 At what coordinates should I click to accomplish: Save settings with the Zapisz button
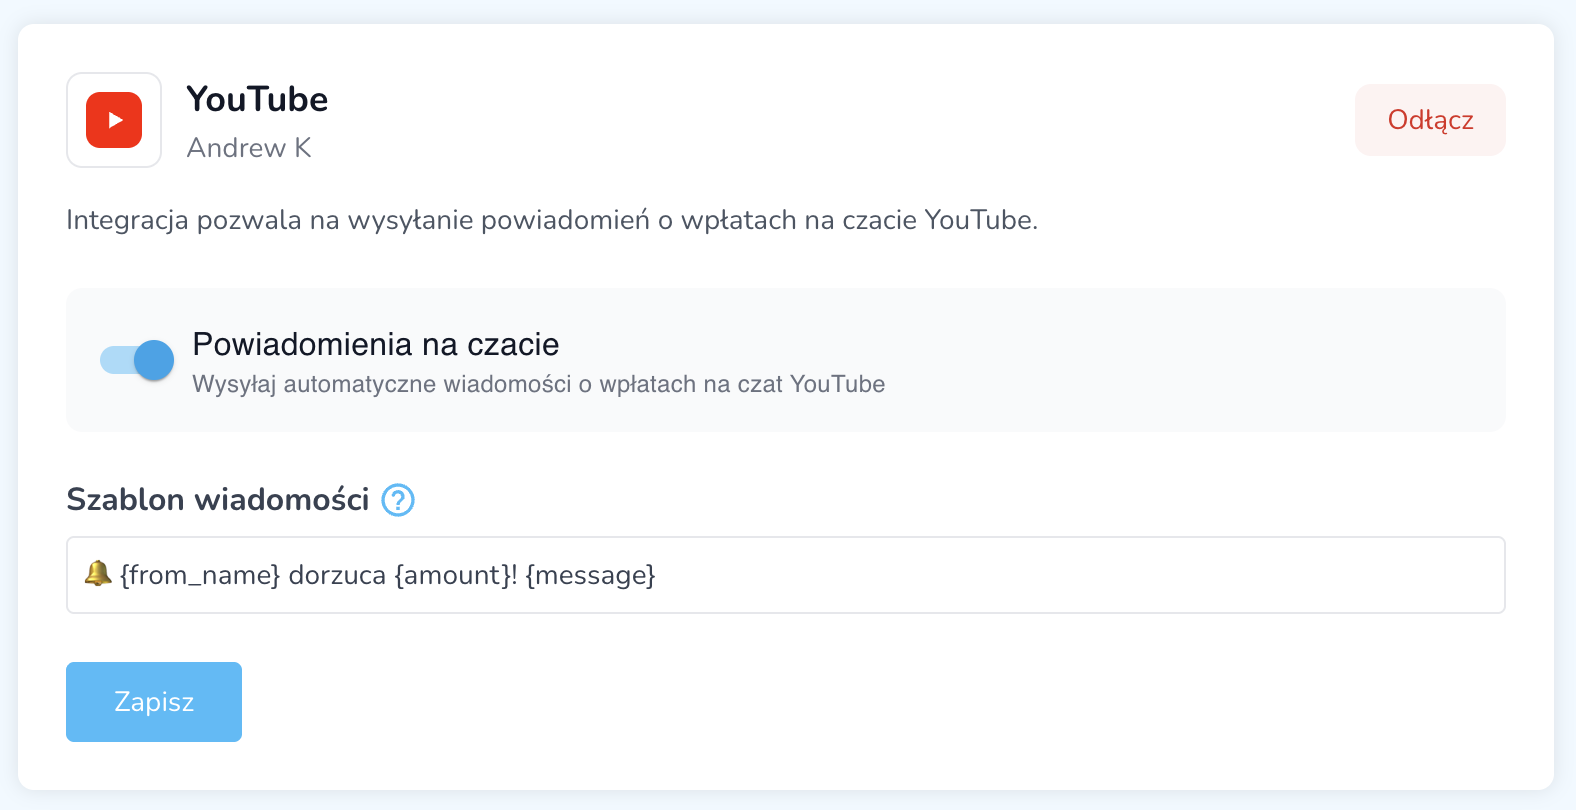coord(154,702)
